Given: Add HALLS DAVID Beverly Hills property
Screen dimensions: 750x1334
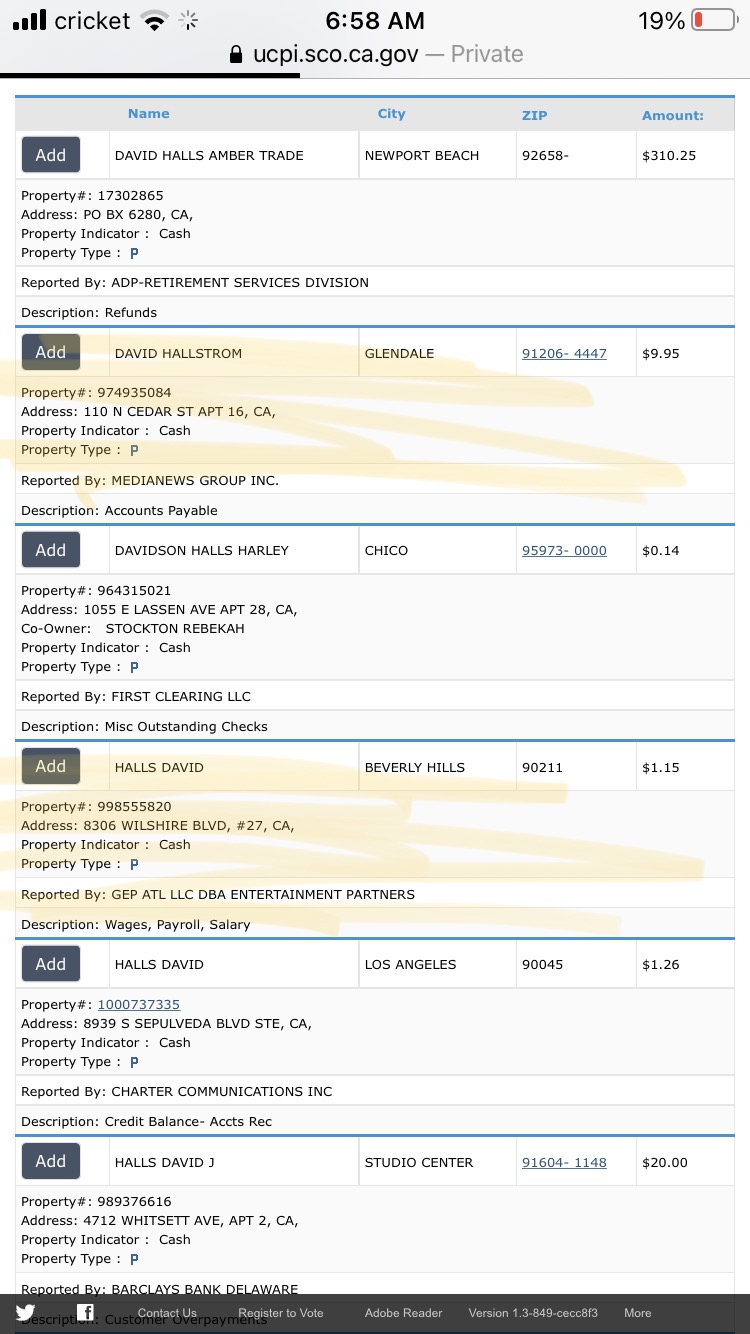Looking at the screenshot, I should pos(51,766).
